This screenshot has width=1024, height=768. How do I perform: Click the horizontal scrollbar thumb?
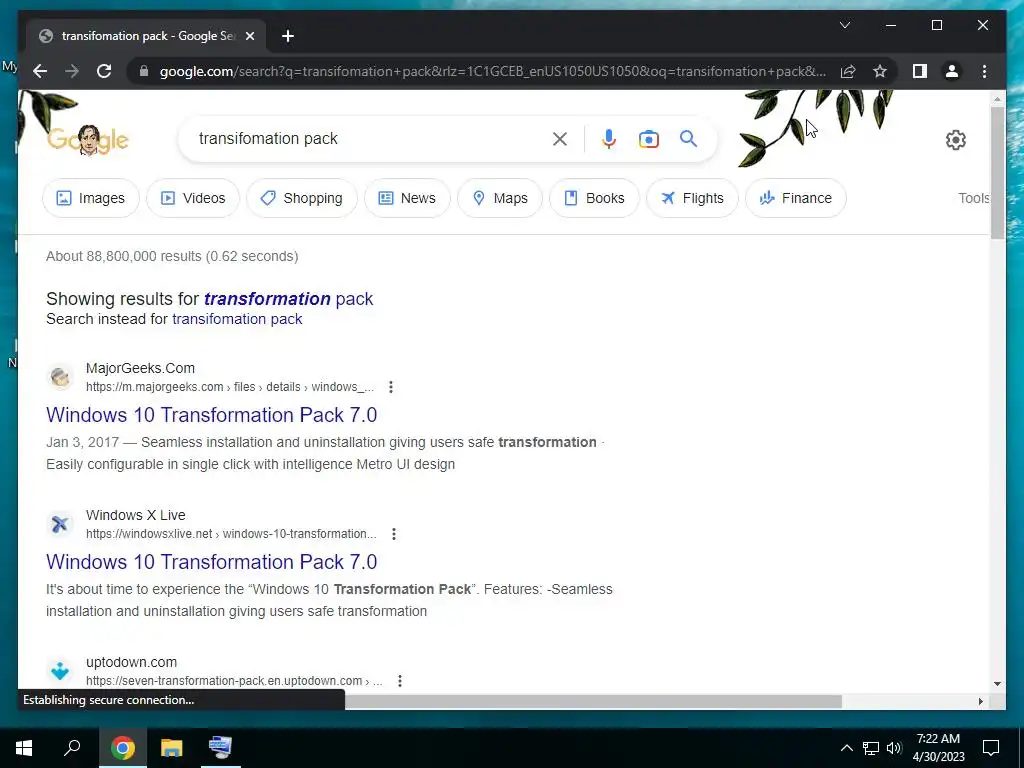(x=593, y=701)
